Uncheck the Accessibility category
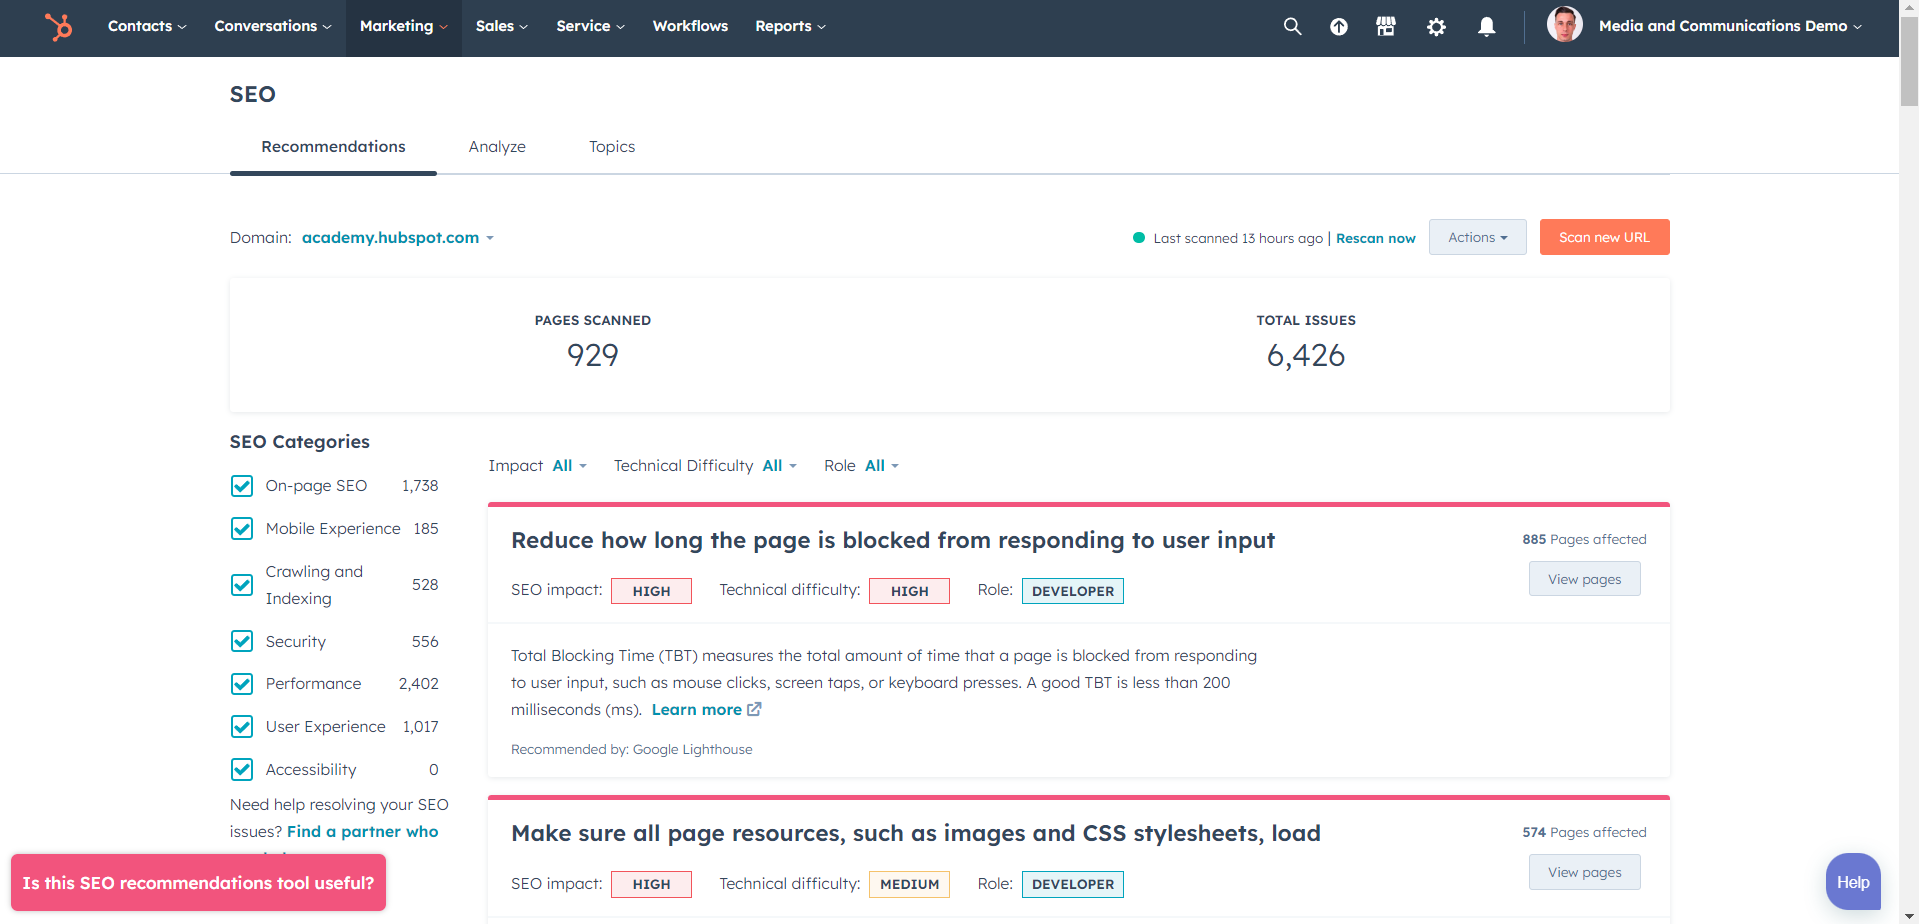 click(241, 769)
